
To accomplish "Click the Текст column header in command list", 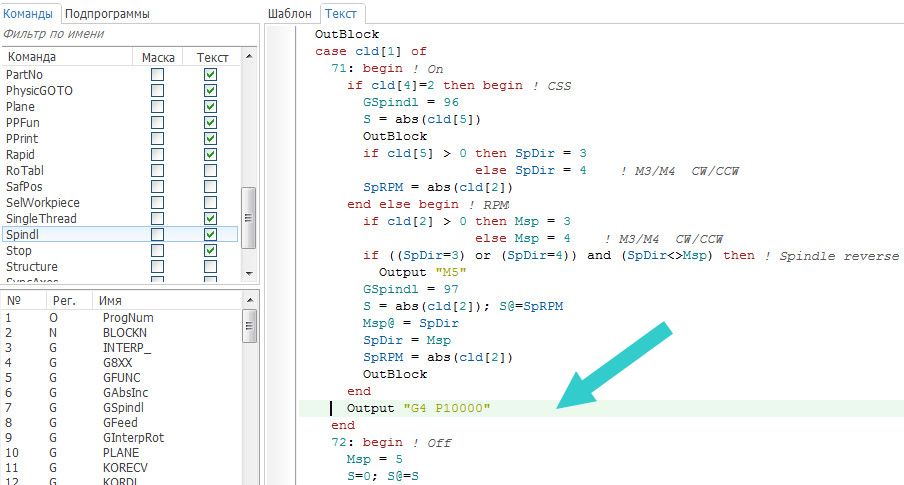I will click(212, 57).
